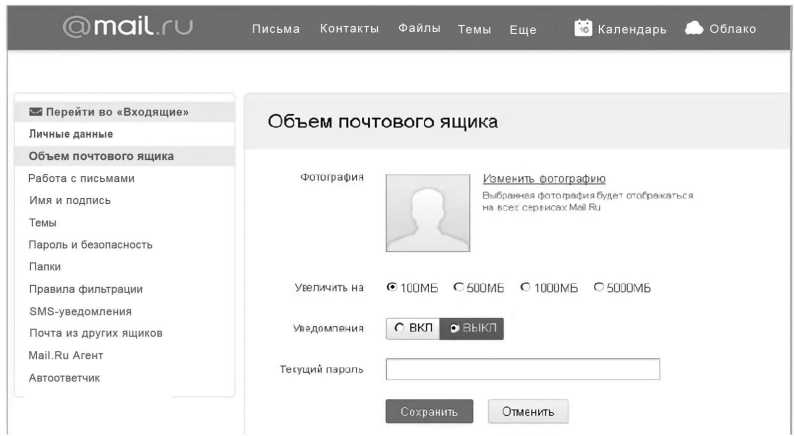Open Темы in the sidebar list

43,223
